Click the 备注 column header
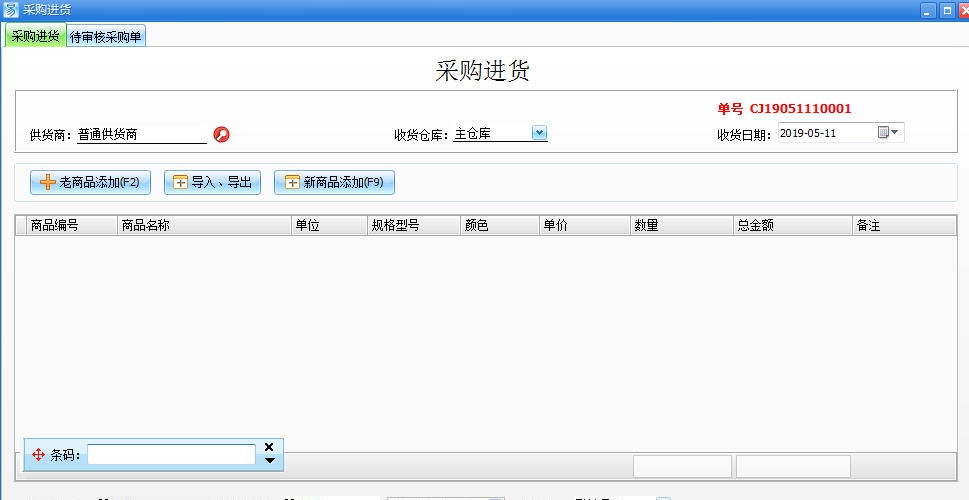Screen dimensions: 969x500 (905, 226)
